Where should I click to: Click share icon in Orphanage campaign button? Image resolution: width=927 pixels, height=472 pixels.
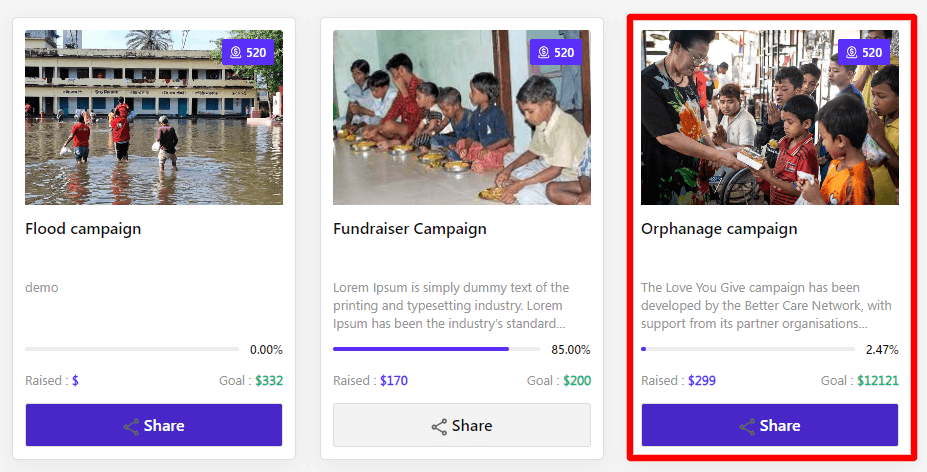click(x=747, y=427)
